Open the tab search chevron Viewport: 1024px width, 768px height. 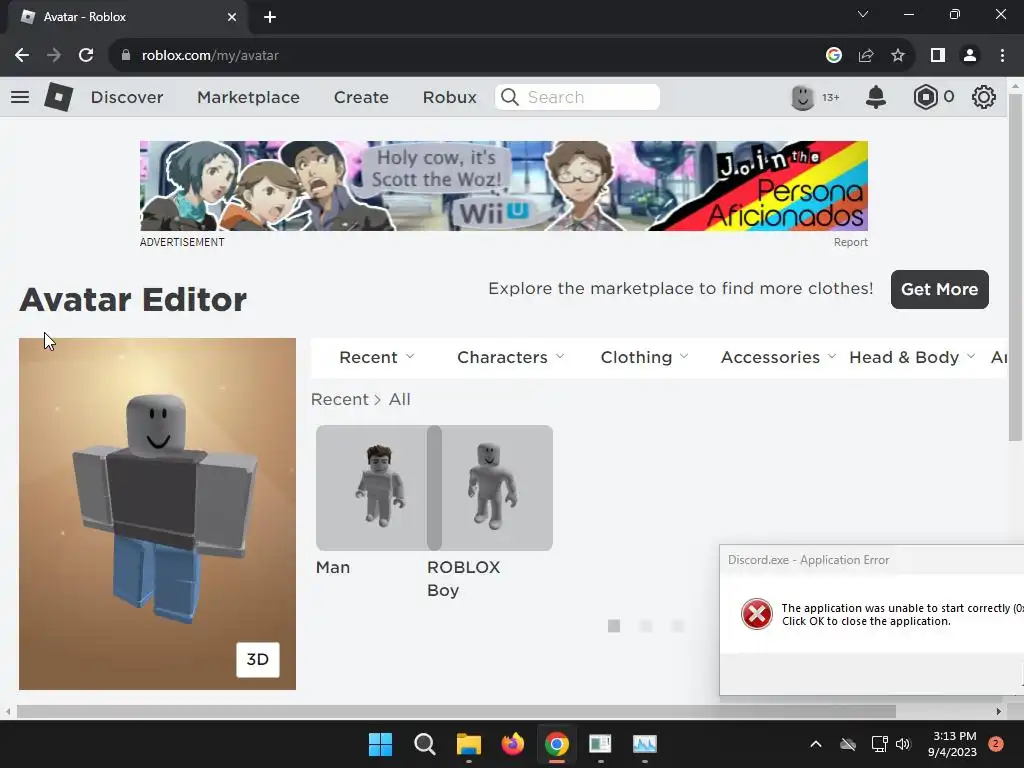click(863, 14)
